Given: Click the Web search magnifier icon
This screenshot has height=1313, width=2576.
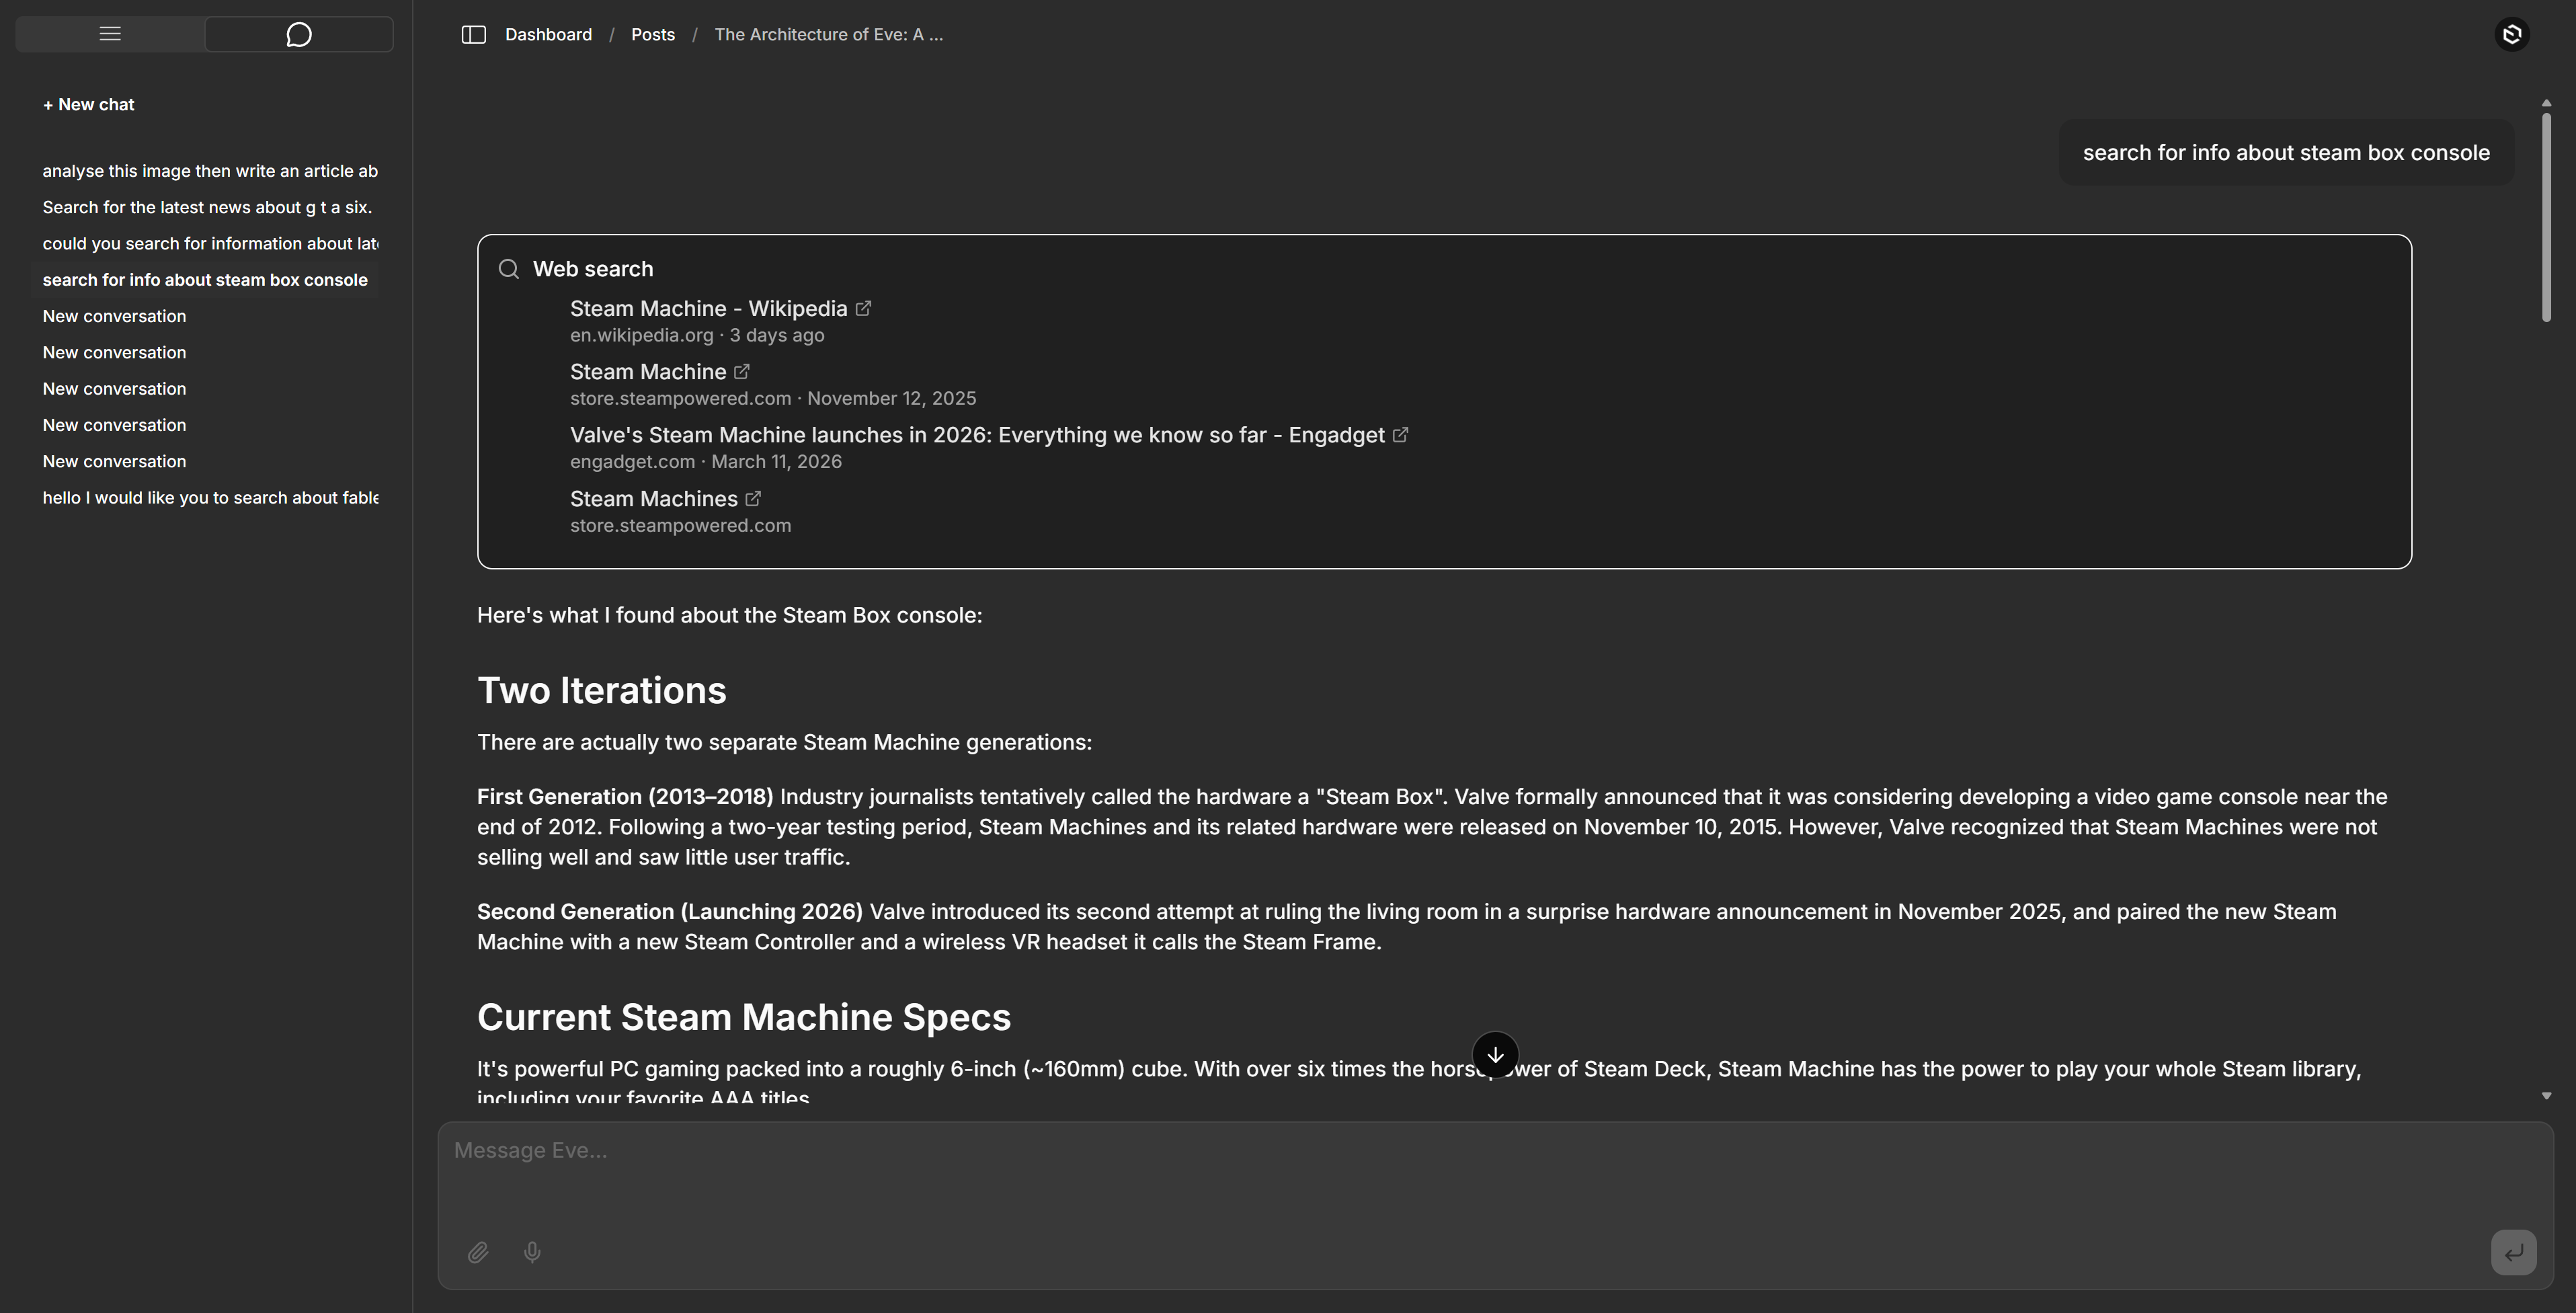Looking at the screenshot, I should [509, 269].
